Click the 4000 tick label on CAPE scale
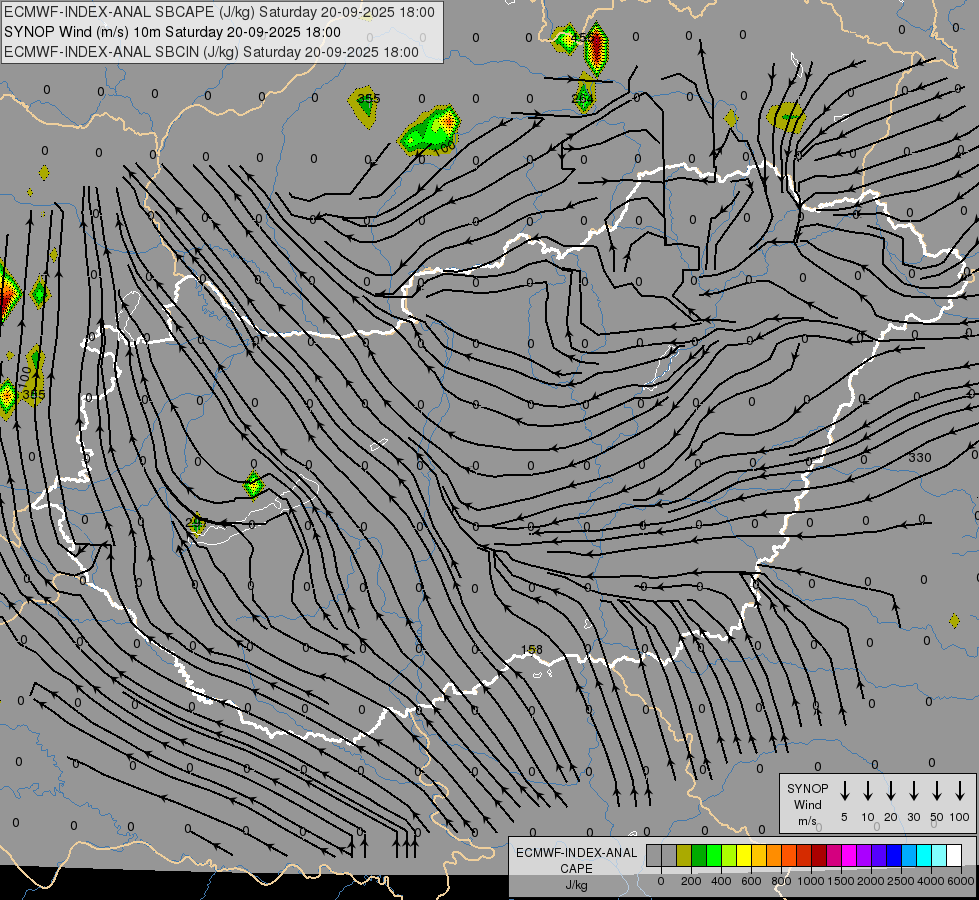 pos(931,881)
